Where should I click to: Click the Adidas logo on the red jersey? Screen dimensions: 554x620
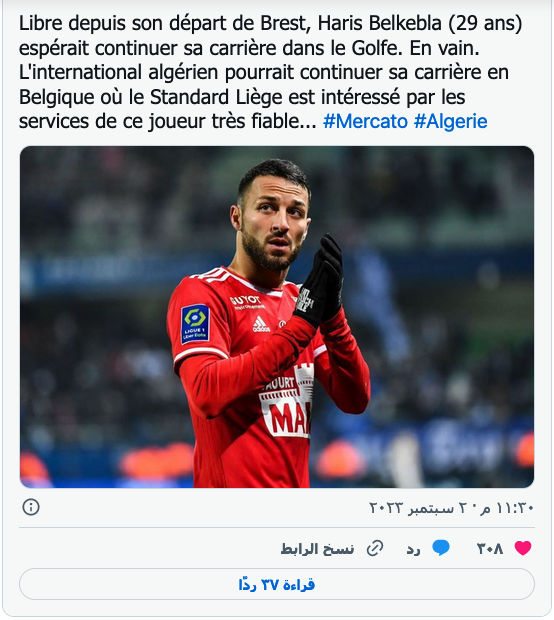[261, 325]
